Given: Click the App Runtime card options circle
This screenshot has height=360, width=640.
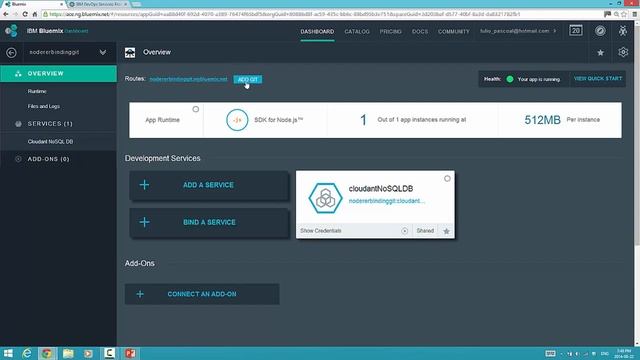Looking at the screenshot, I should click(x=196, y=109).
